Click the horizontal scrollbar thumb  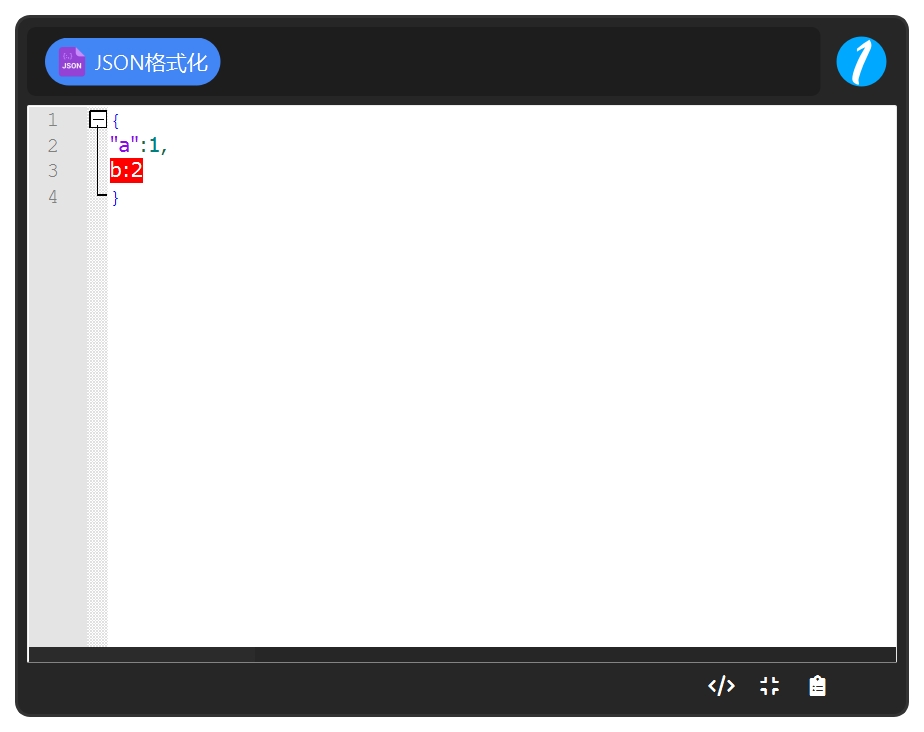point(142,654)
